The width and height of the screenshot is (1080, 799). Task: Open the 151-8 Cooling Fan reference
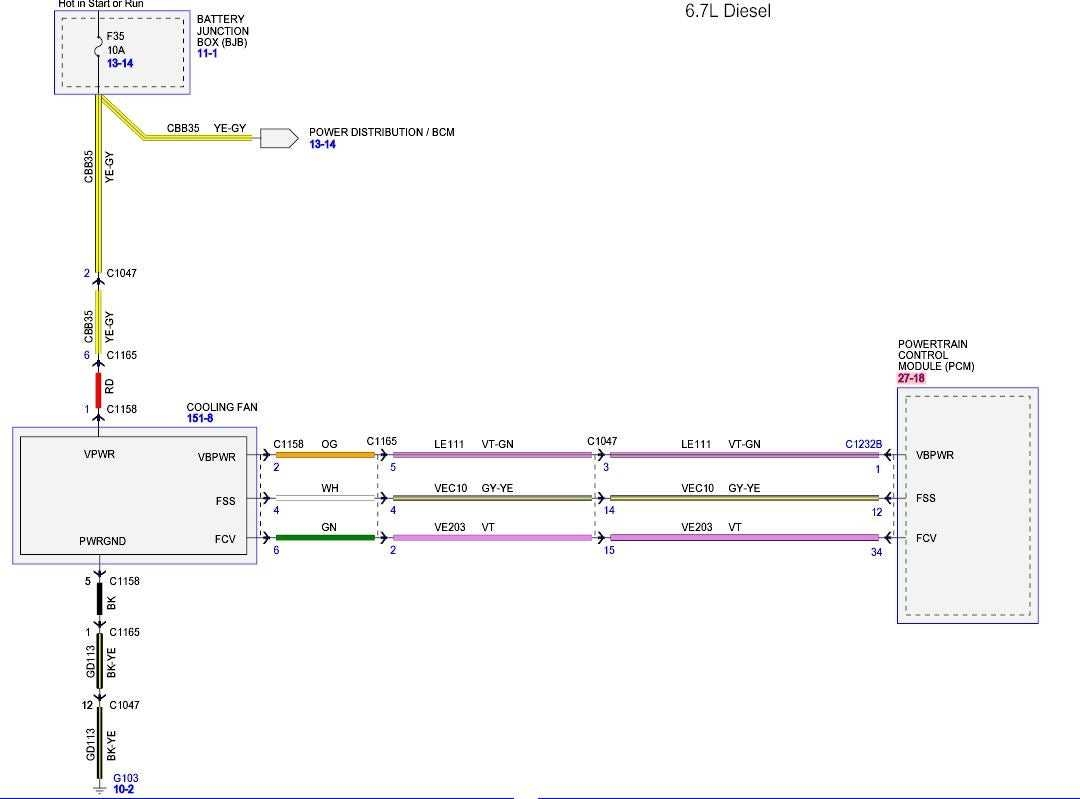pyautogui.click(x=199, y=418)
